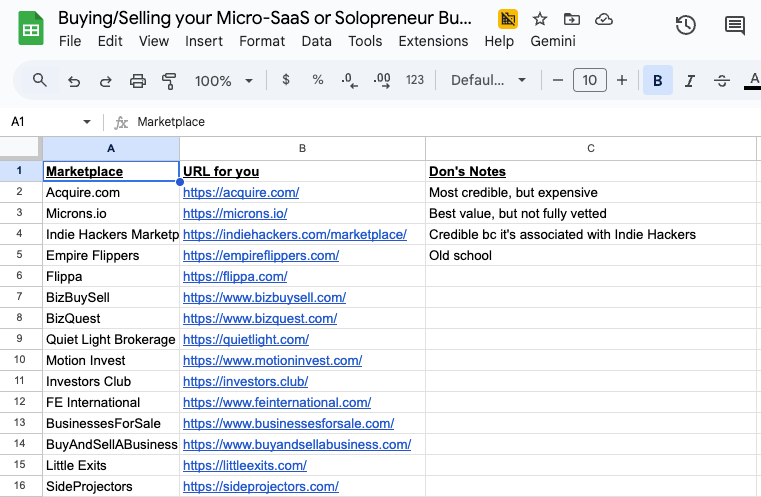Open the font family dropdown
This screenshot has height=497, width=761.
(x=488, y=80)
